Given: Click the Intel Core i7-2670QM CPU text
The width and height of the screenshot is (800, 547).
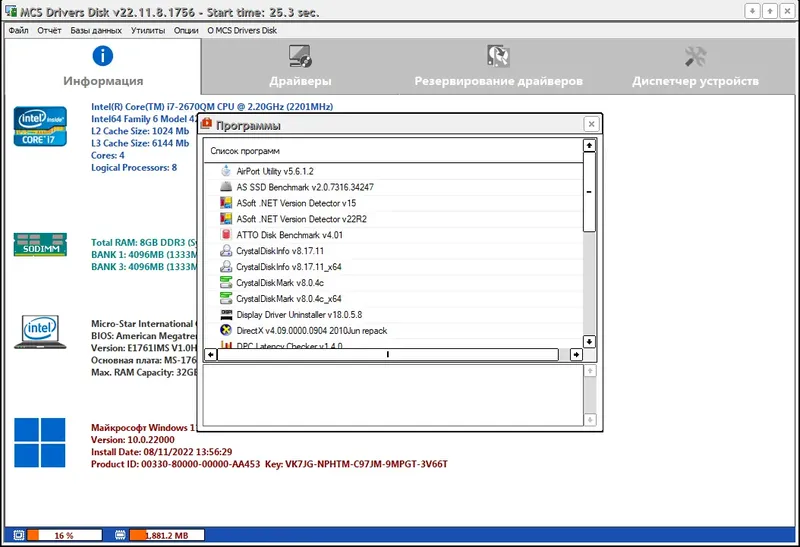Looking at the screenshot, I should tap(212, 107).
